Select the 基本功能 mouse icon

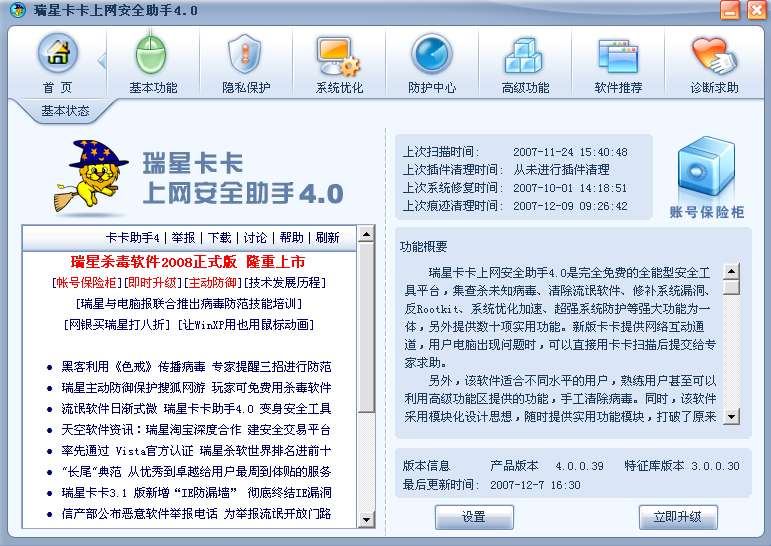151,53
